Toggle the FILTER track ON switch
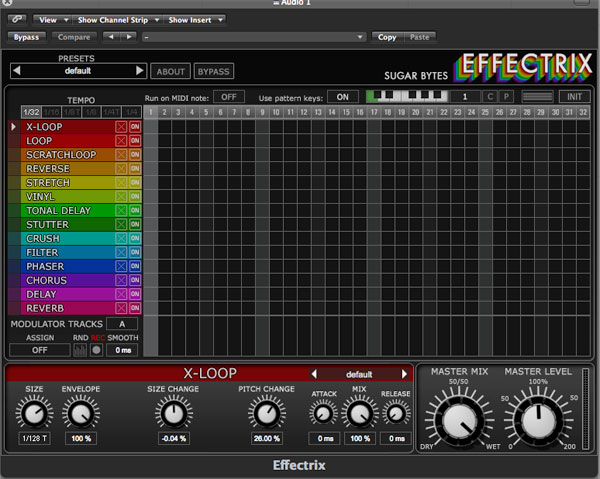This screenshot has width=600, height=479. [135, 252]
